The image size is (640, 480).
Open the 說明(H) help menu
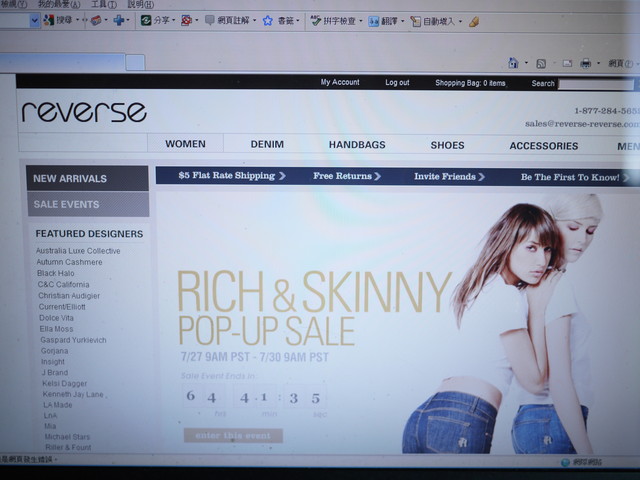(140, 4)
